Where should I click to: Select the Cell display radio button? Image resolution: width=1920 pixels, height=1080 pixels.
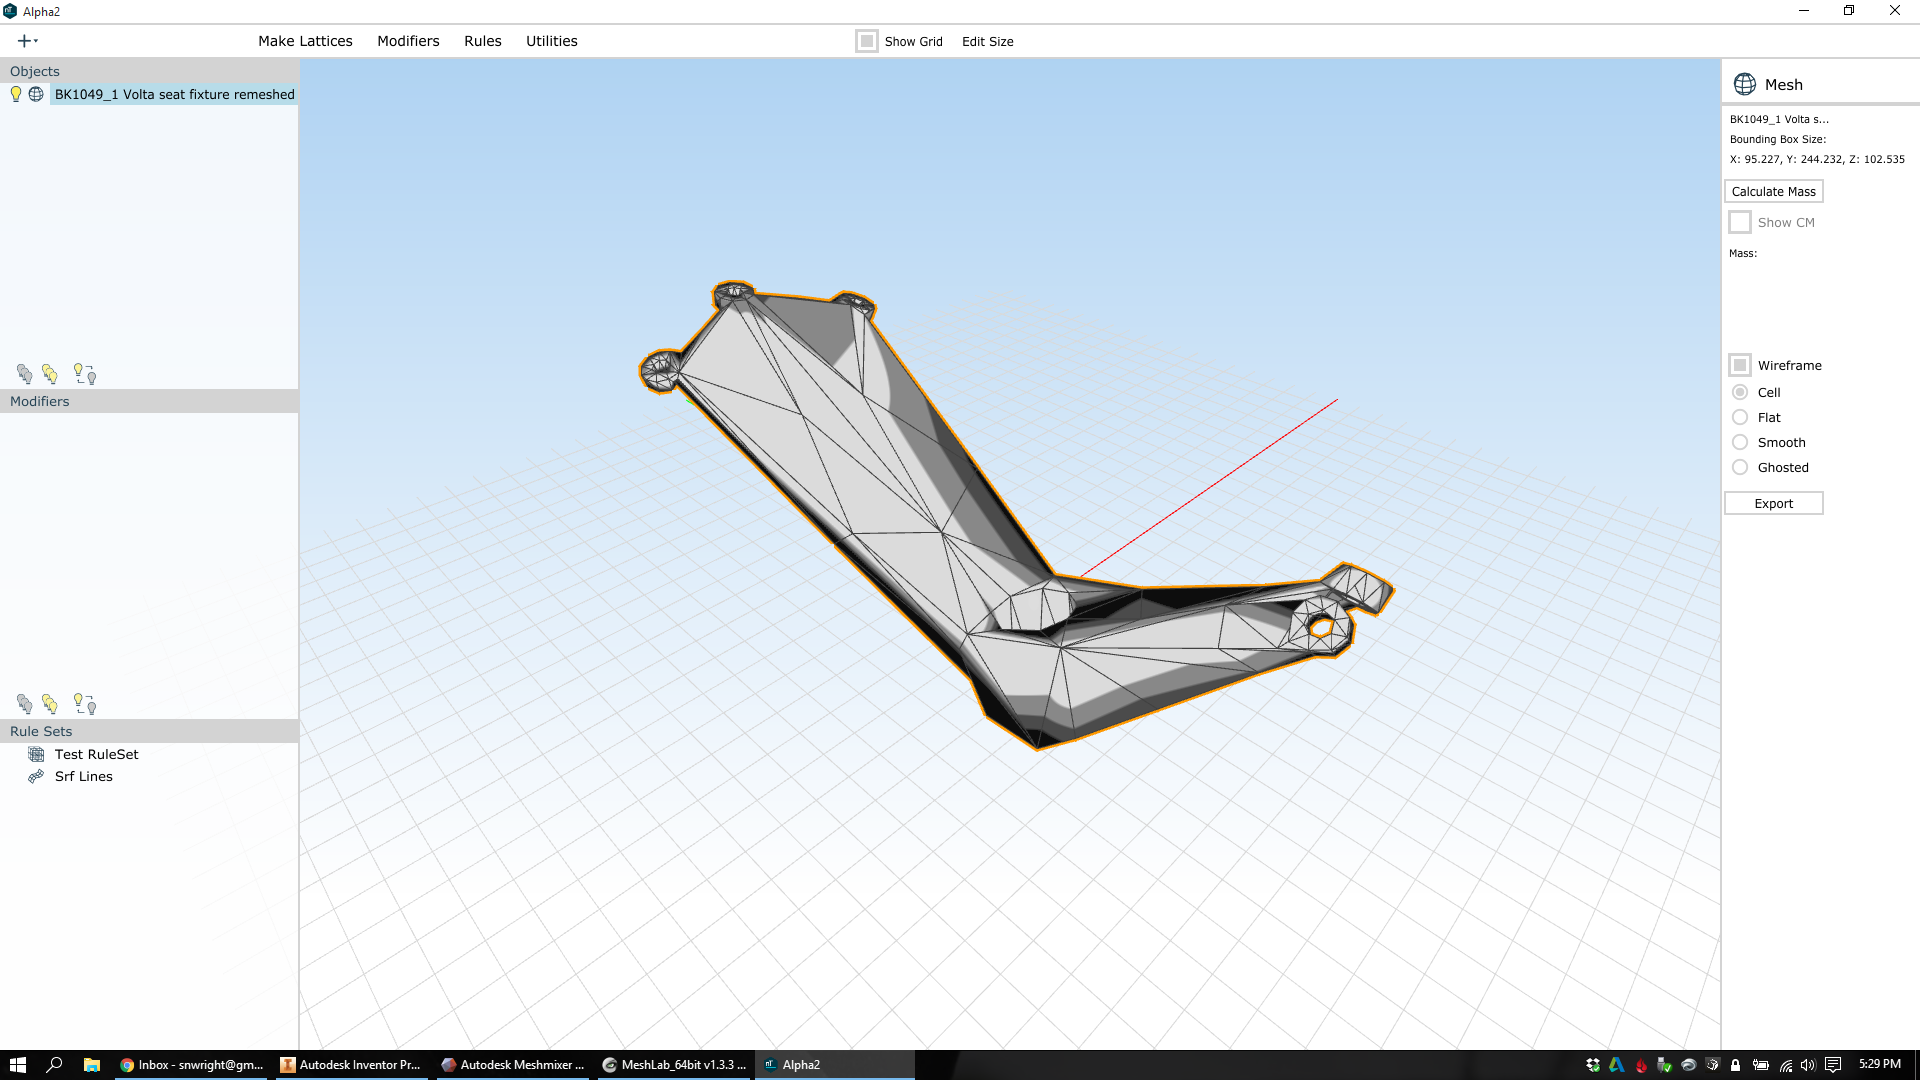(x=1740, y=392)
